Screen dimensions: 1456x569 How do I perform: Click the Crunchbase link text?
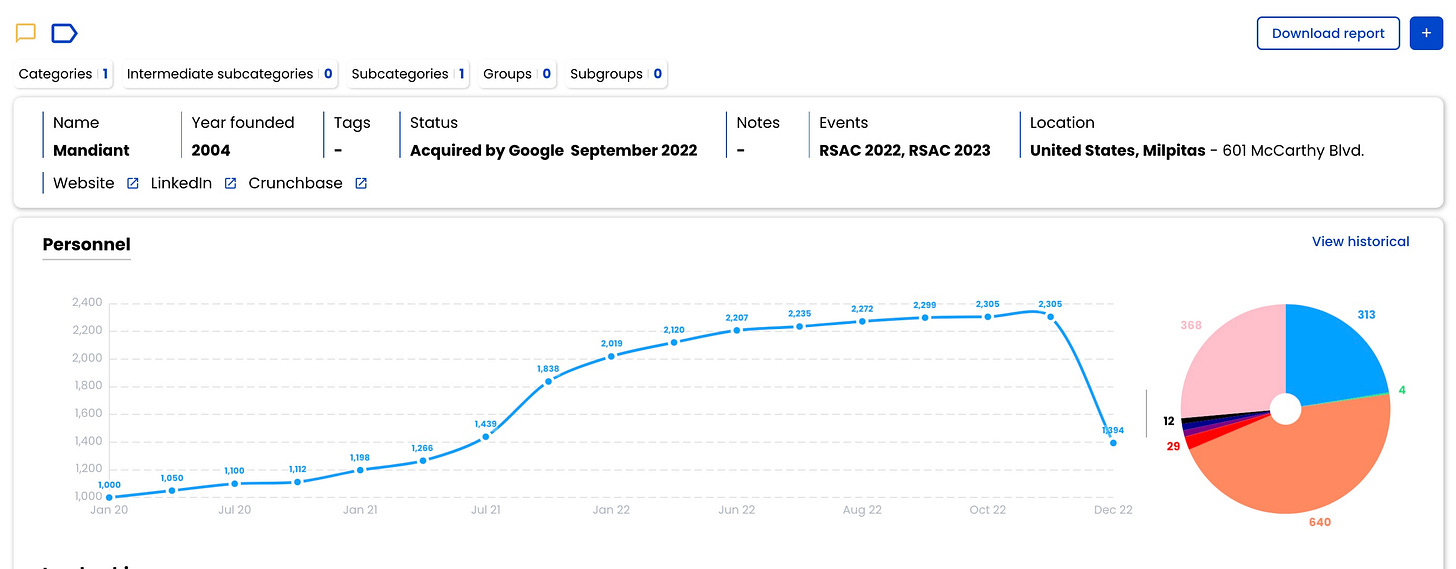295,183
